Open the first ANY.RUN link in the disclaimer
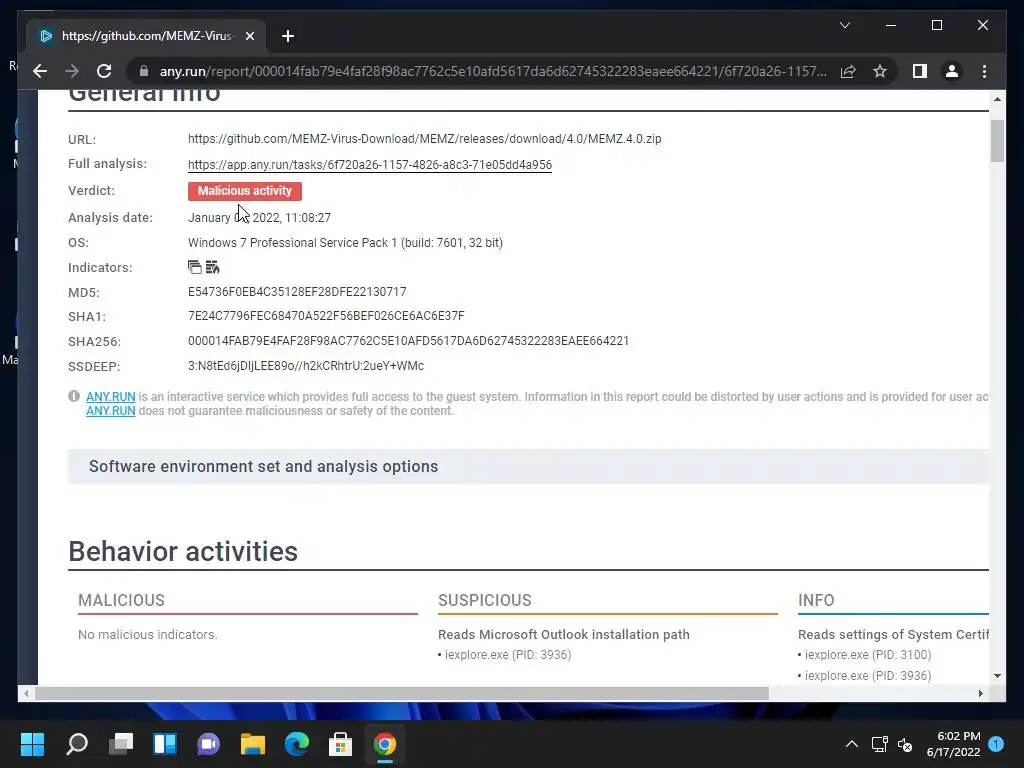This screenshot has width=1024, height=768. pyautogui.click(x=110, y=396)
